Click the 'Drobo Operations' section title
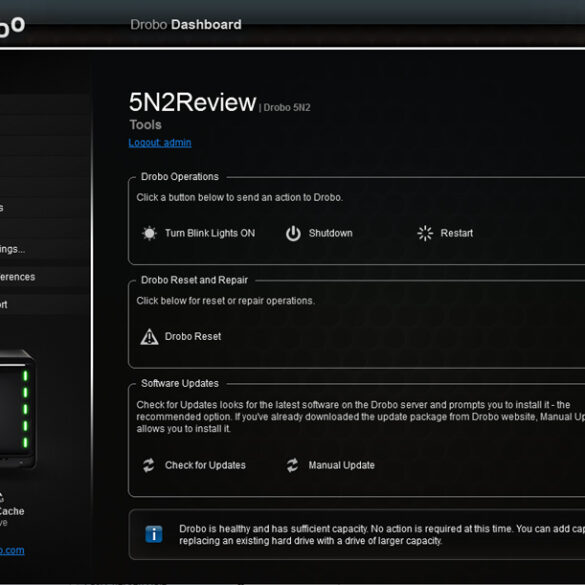This screenshot has height=585, width=585. tap(180, 176)
